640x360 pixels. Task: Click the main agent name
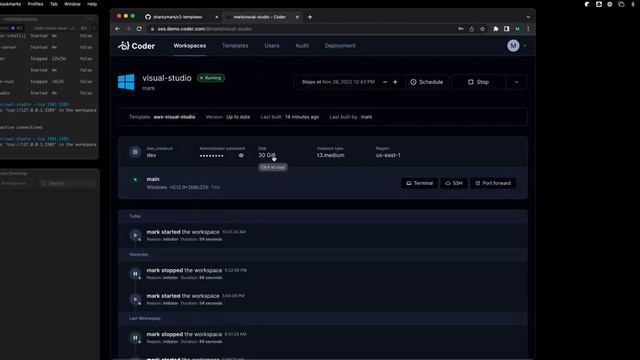(x=153, y=179)
